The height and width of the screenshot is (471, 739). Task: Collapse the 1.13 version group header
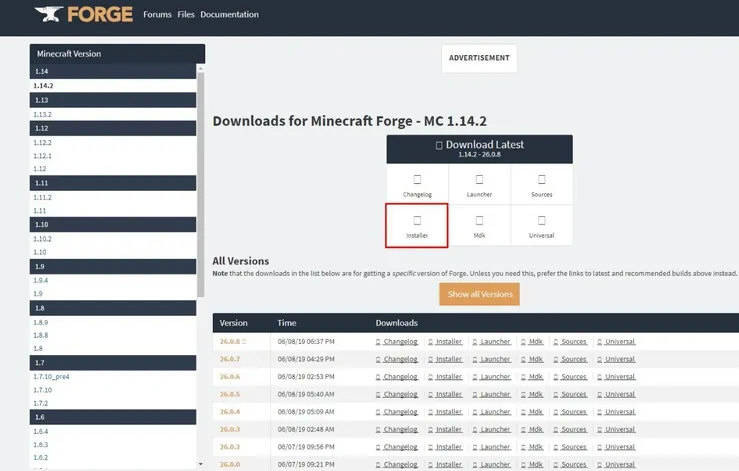pos(113,100)
